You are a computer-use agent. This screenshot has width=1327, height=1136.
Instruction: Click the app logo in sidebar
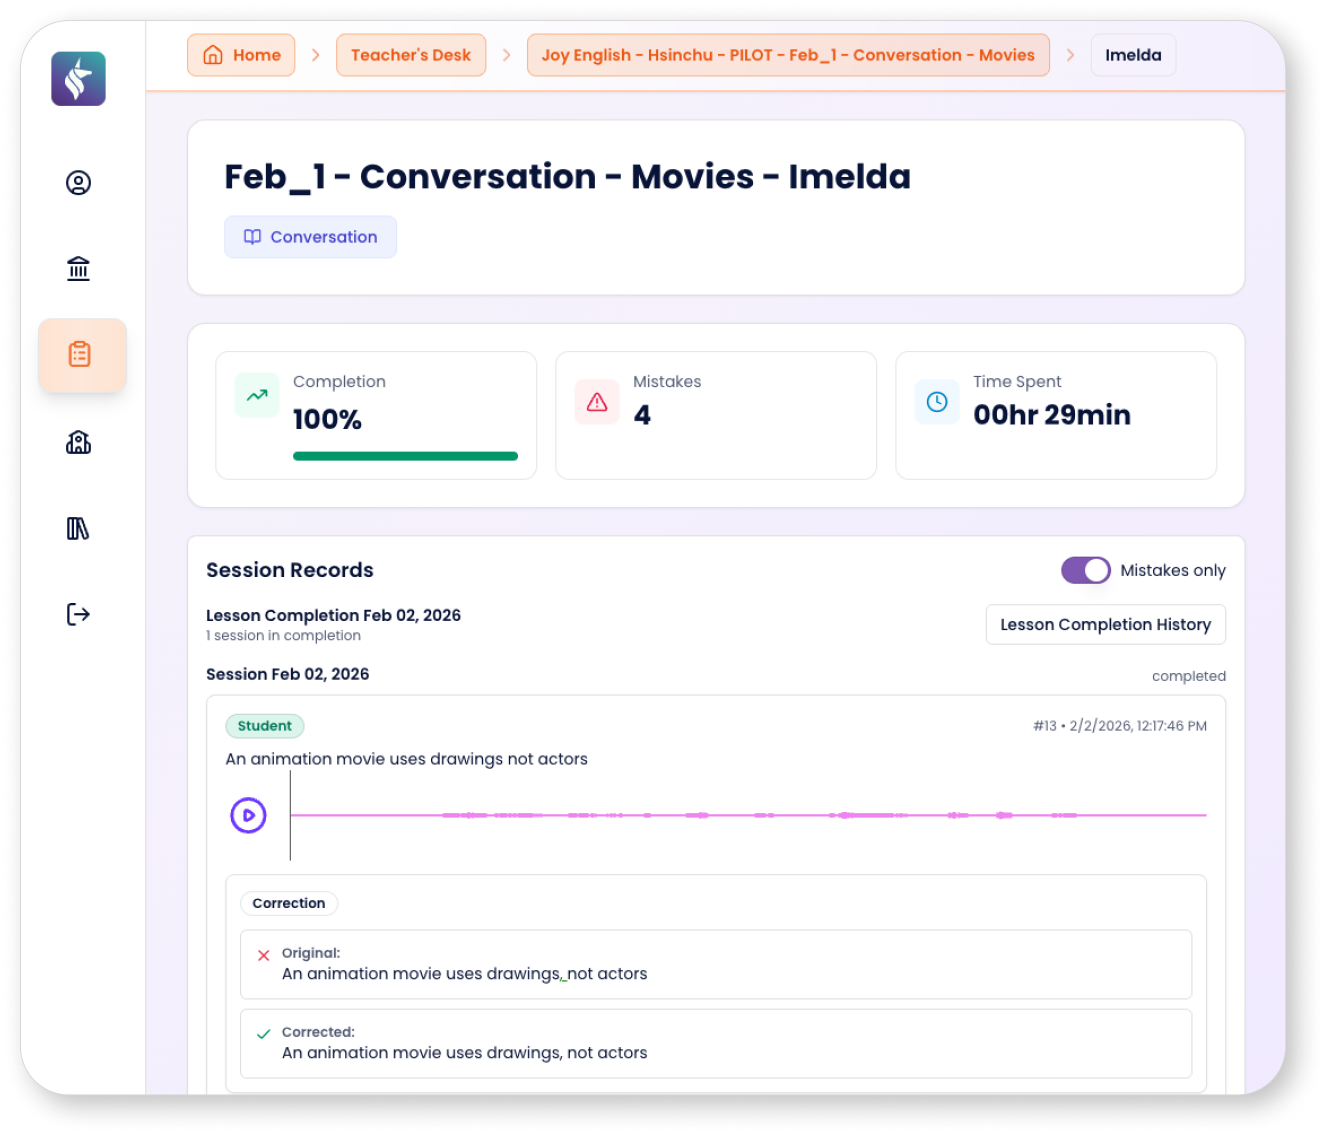78,79
